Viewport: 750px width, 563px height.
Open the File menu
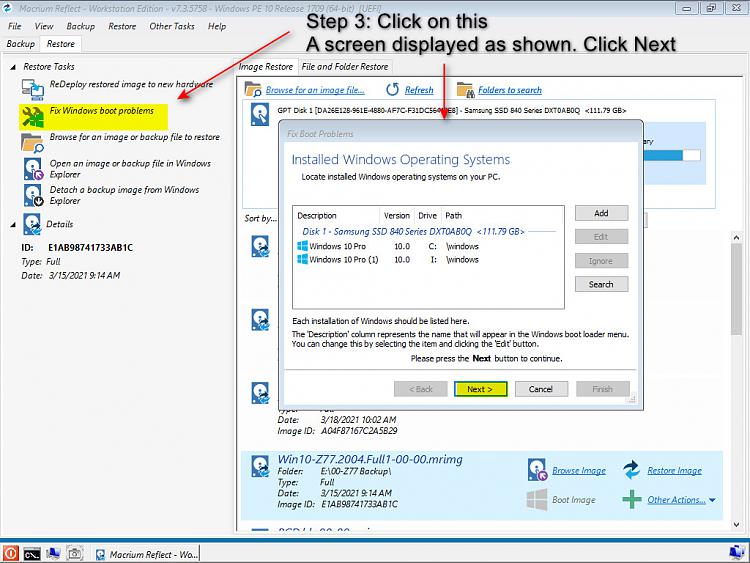15,26
